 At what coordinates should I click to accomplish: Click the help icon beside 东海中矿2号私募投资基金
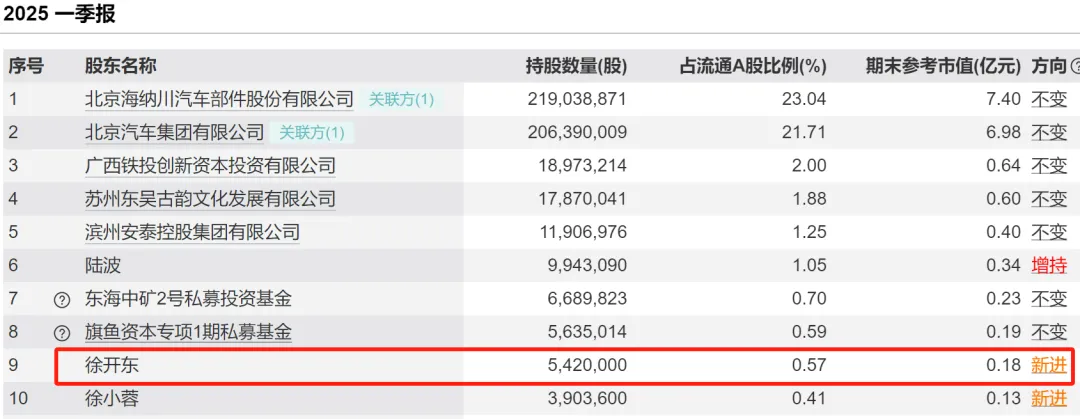[62, 299]
